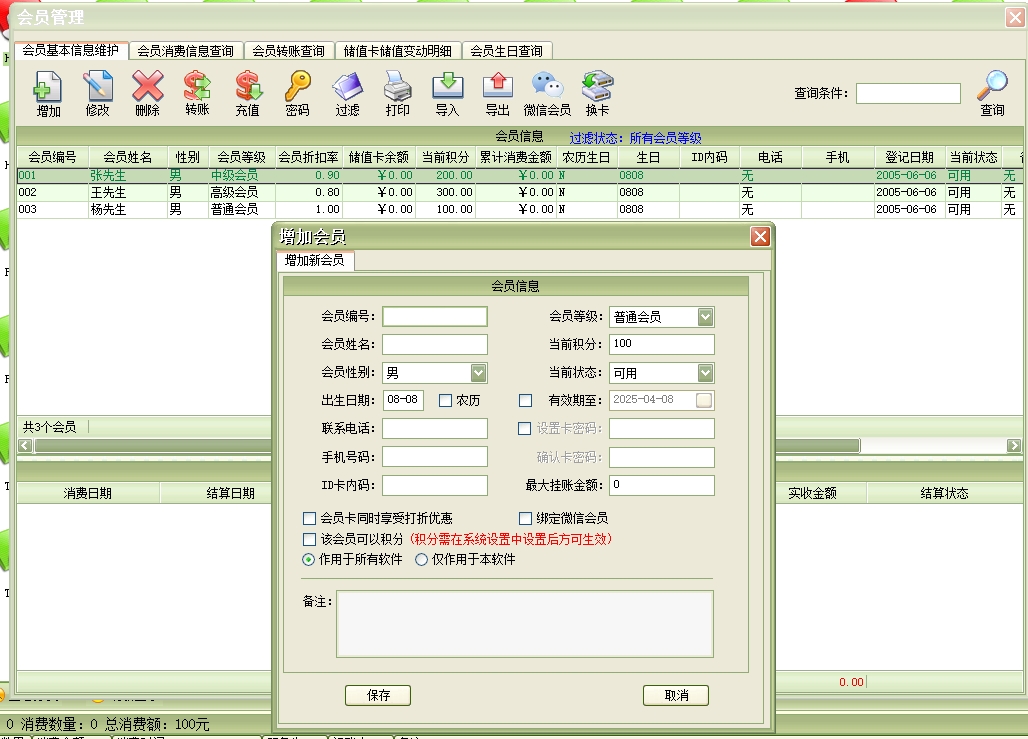Check 会员卡同时享受打折优惠 option
The width and height of the screenshot is (1028, 739).
tap(309, 518)
